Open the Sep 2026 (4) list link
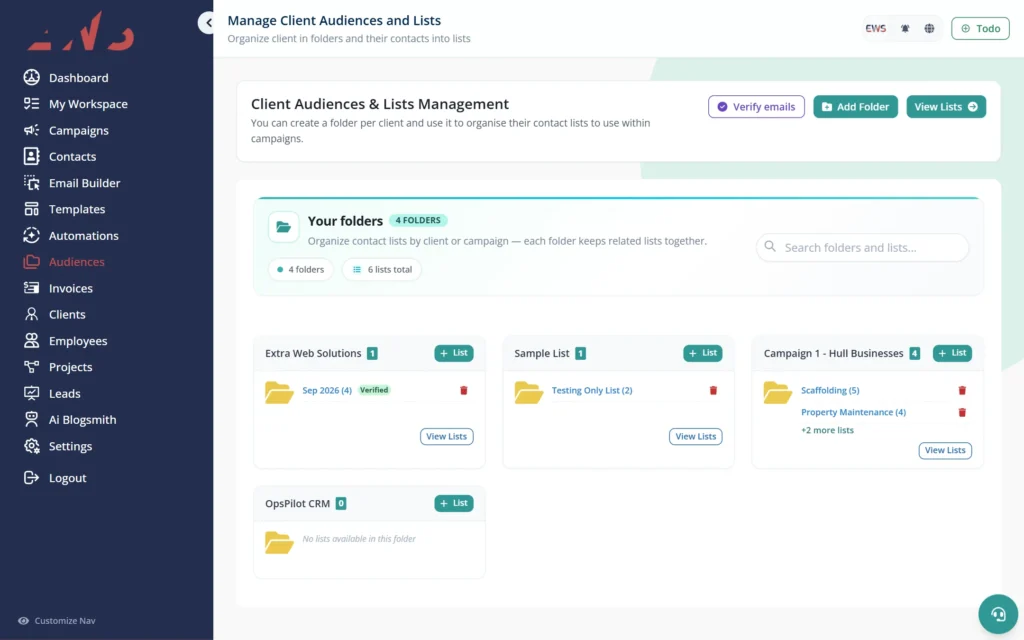1024x640 pixels. click(x=327, y=391)
